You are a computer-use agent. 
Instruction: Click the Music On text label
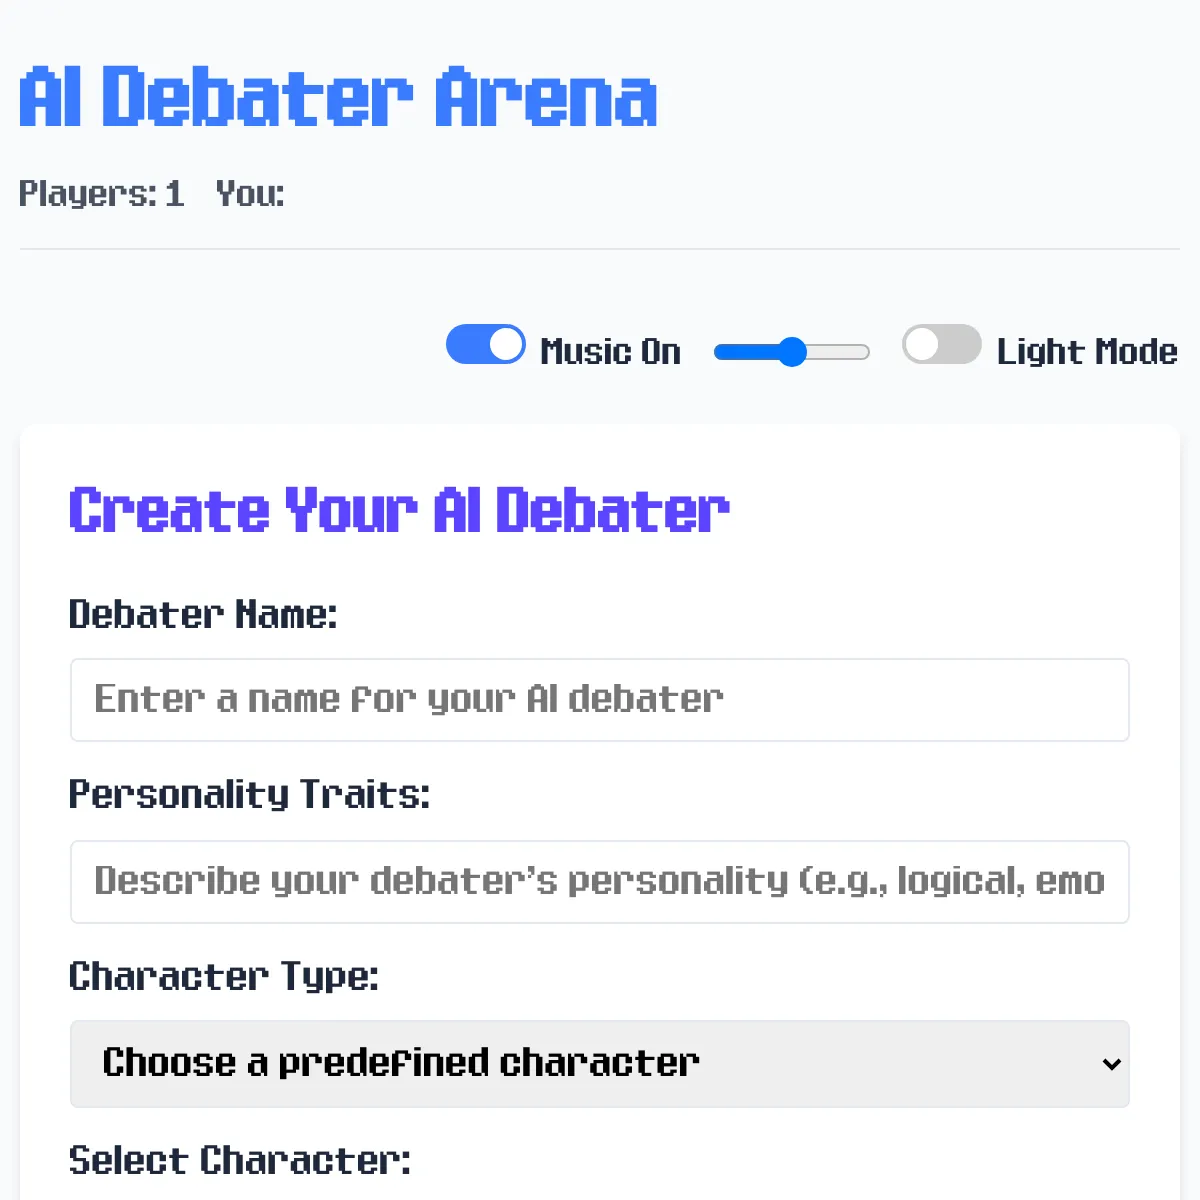point(610,352)
